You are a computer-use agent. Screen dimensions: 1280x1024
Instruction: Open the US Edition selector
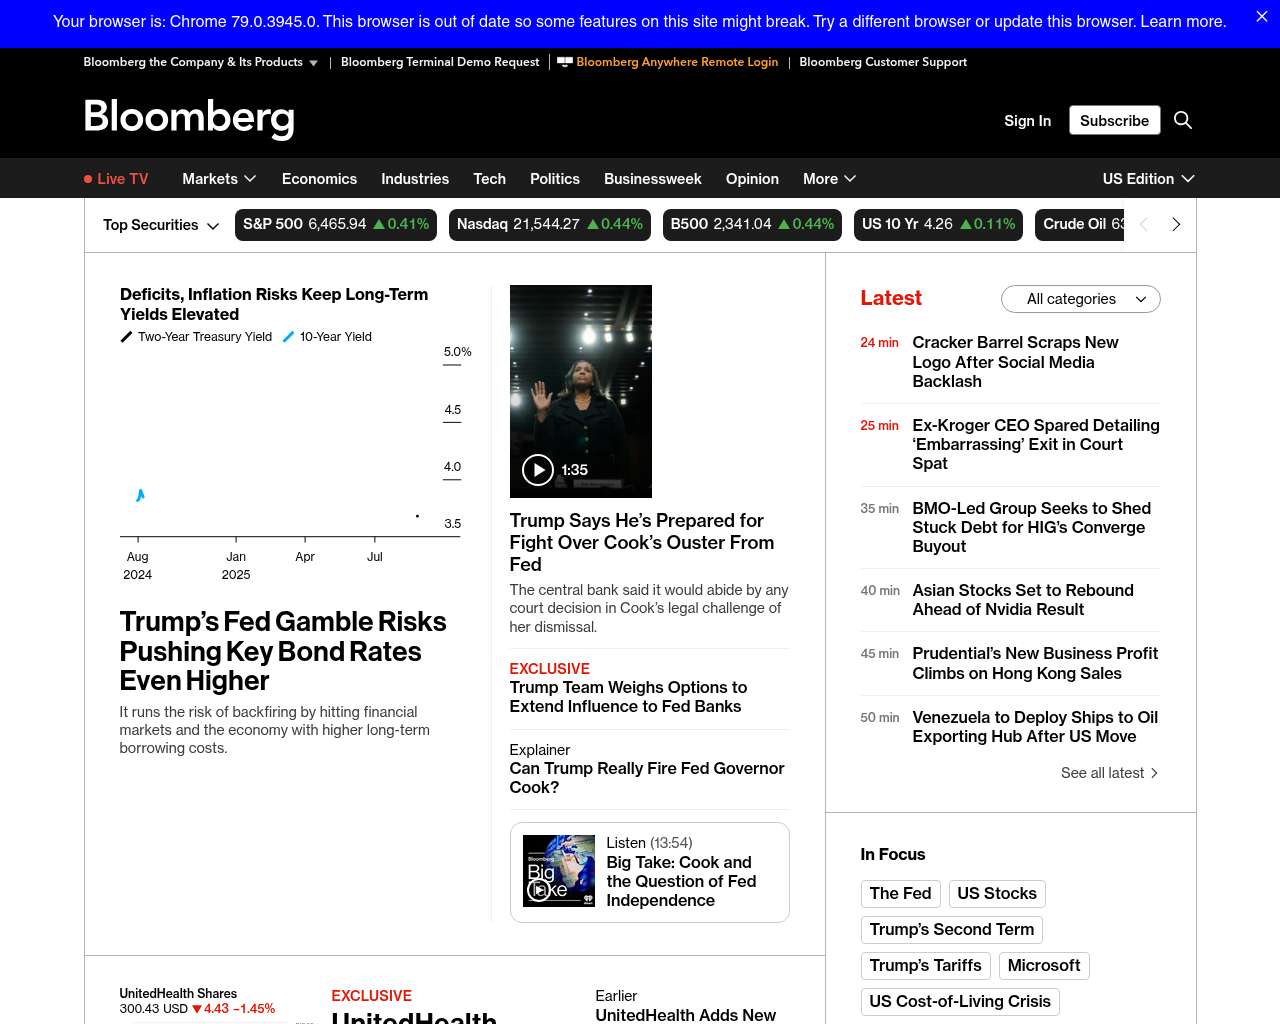(1148, 179)
